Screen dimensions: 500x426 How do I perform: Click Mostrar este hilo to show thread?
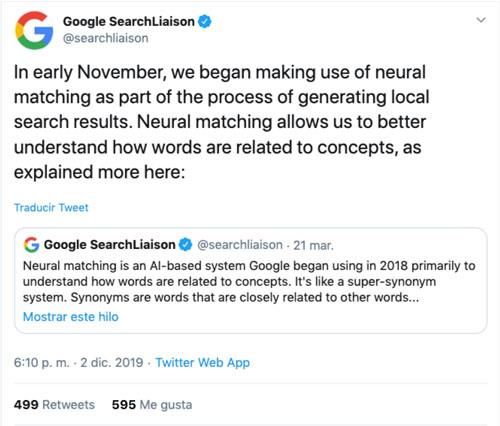tap(71, 317)
